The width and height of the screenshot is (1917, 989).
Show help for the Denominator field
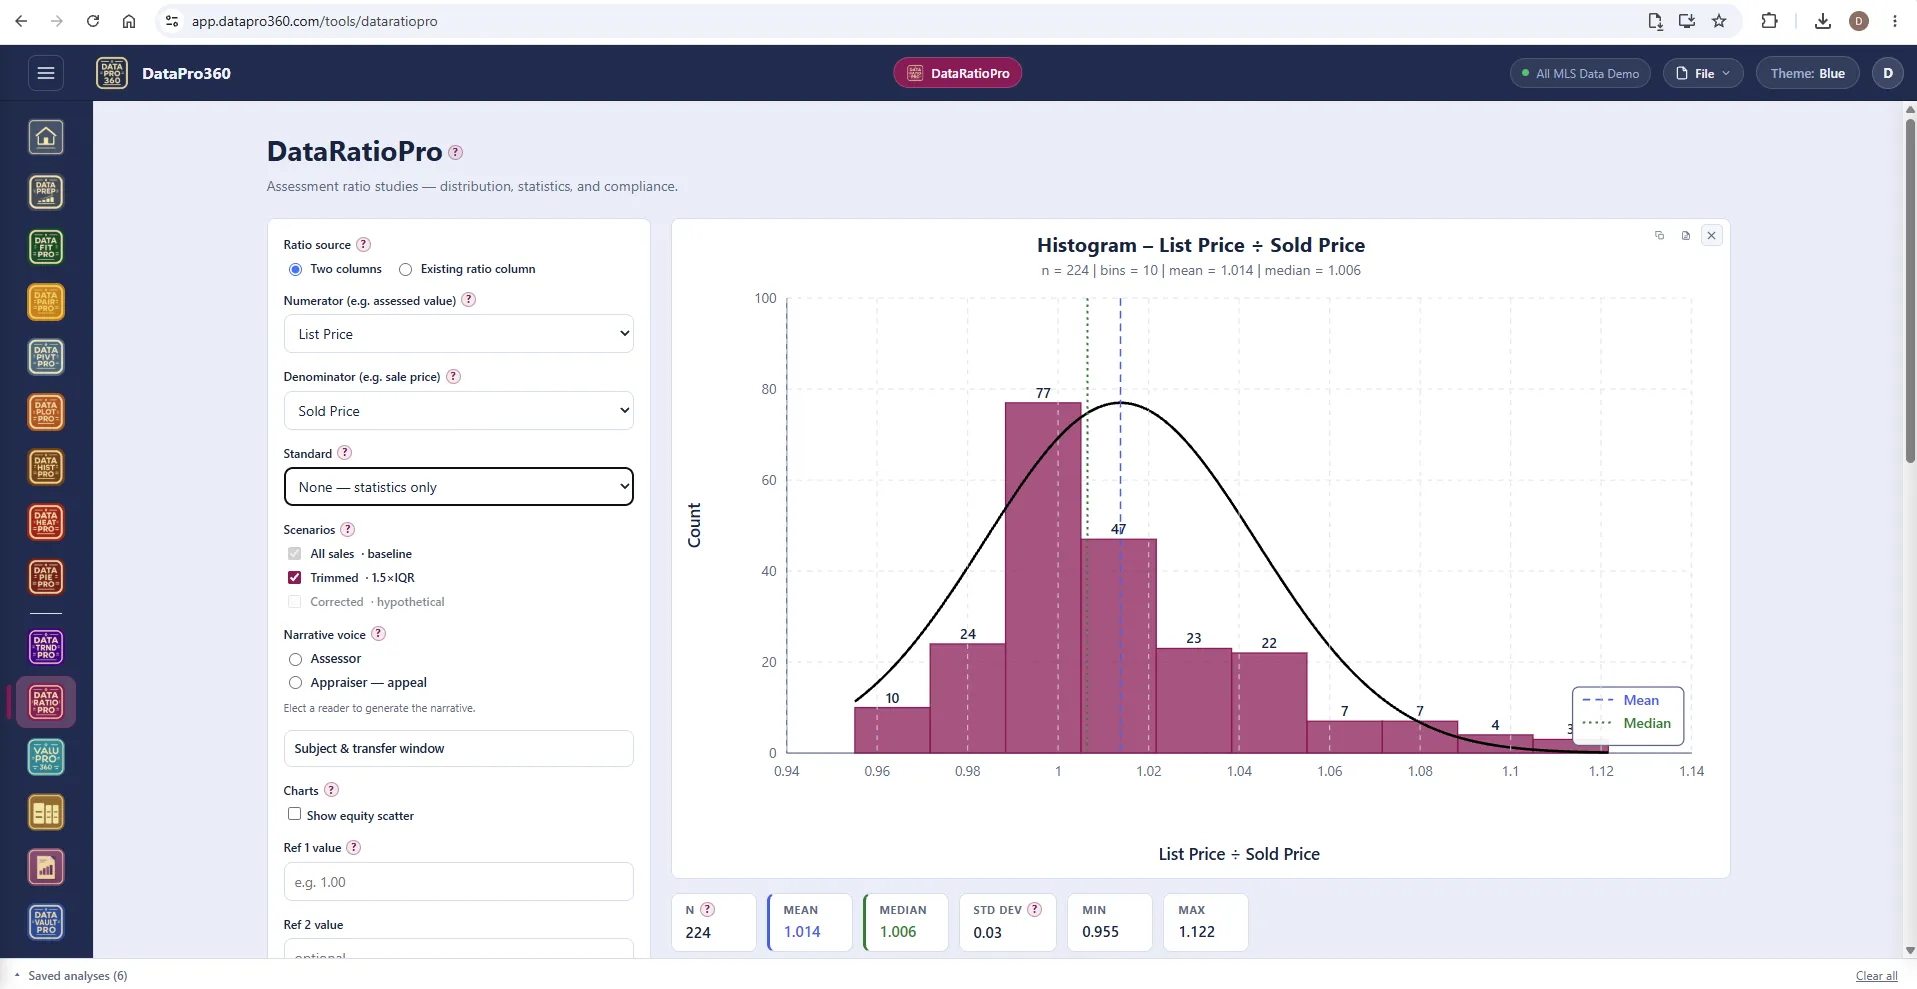453,377
